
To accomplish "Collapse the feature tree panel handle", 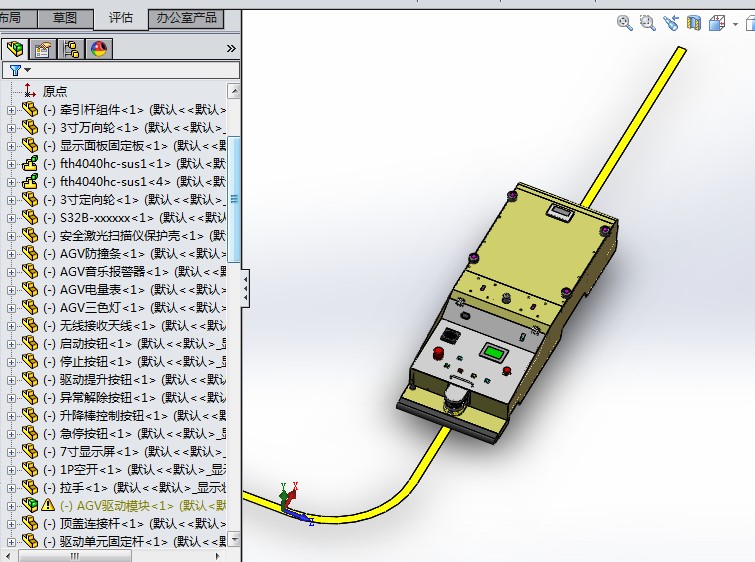I will tap(246, 288).
